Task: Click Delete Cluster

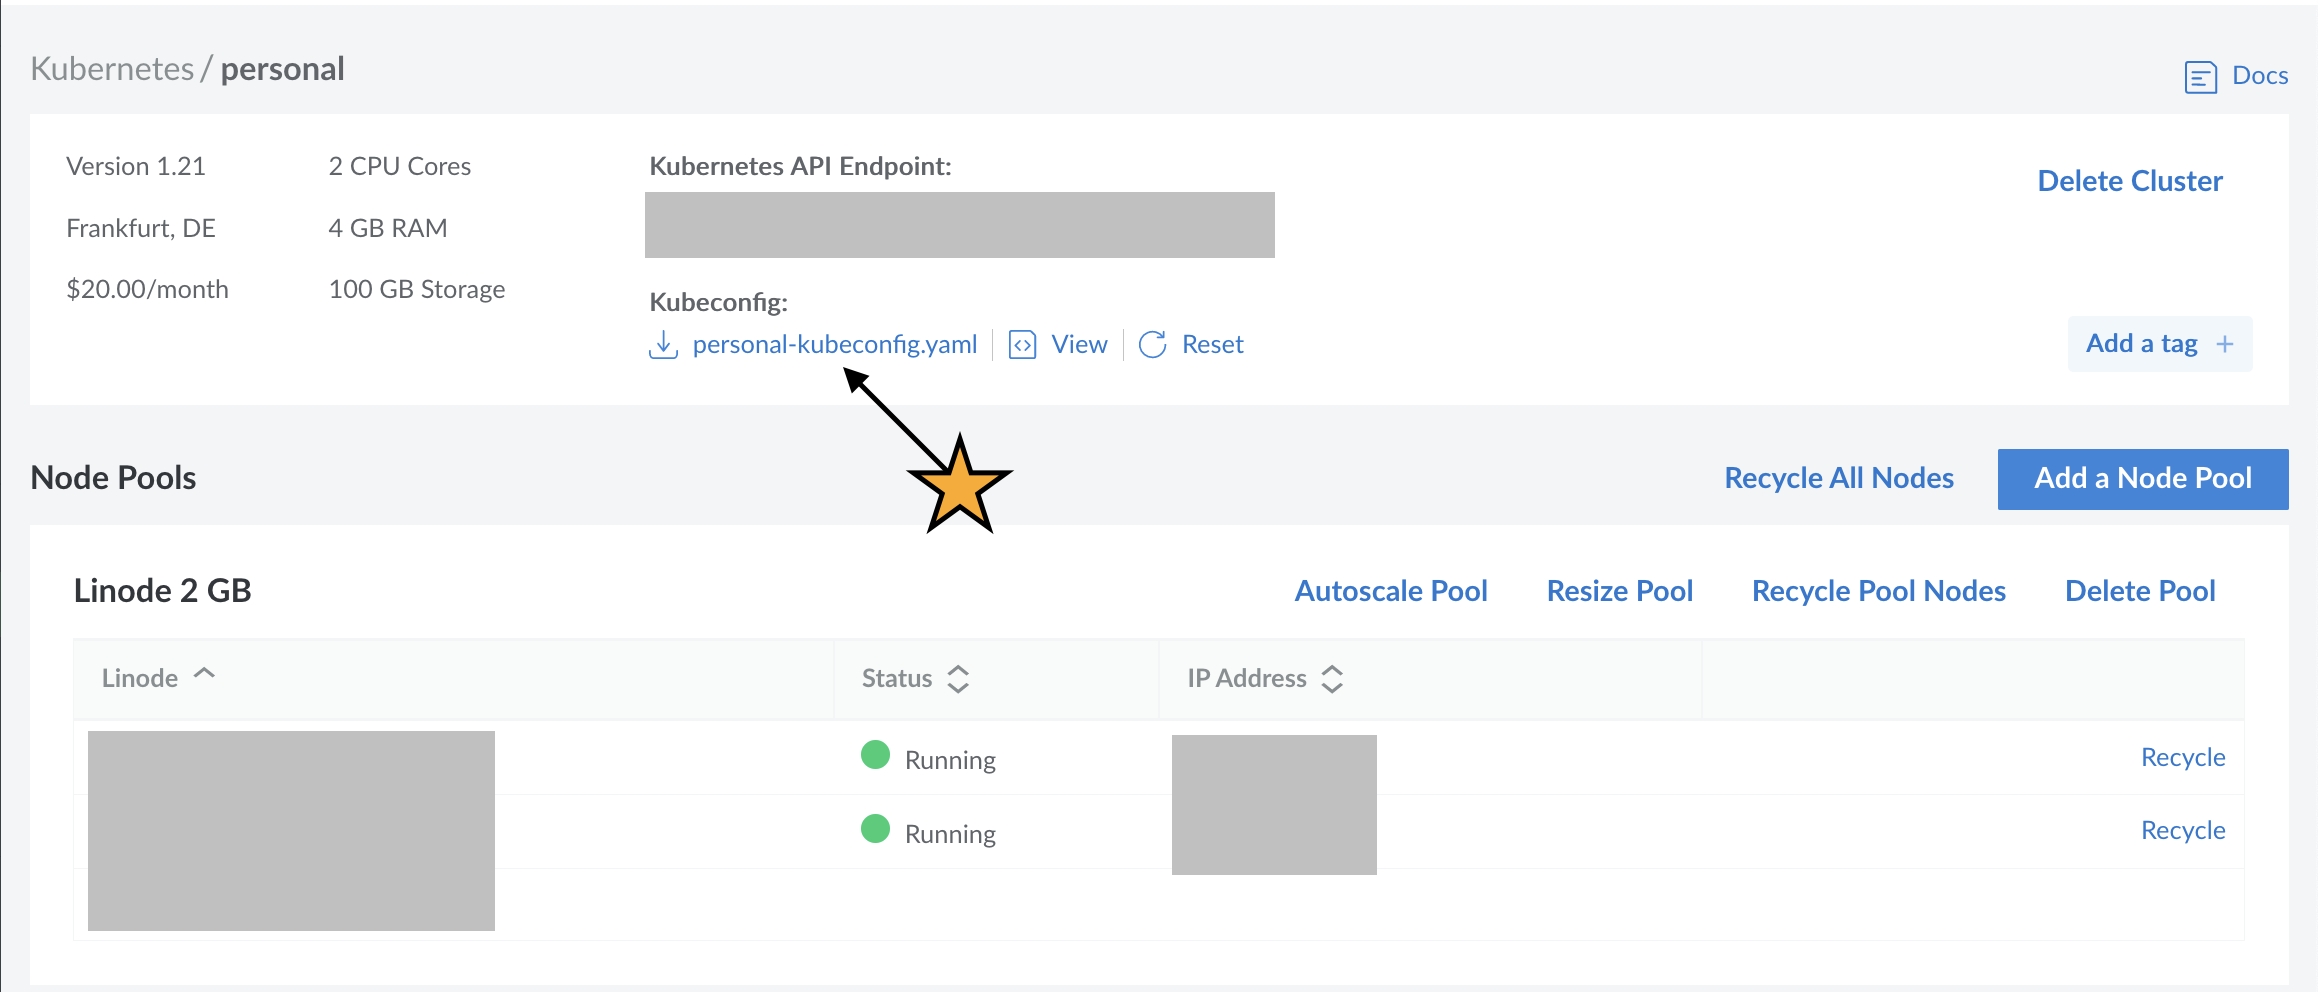Action: (2129, 181)
